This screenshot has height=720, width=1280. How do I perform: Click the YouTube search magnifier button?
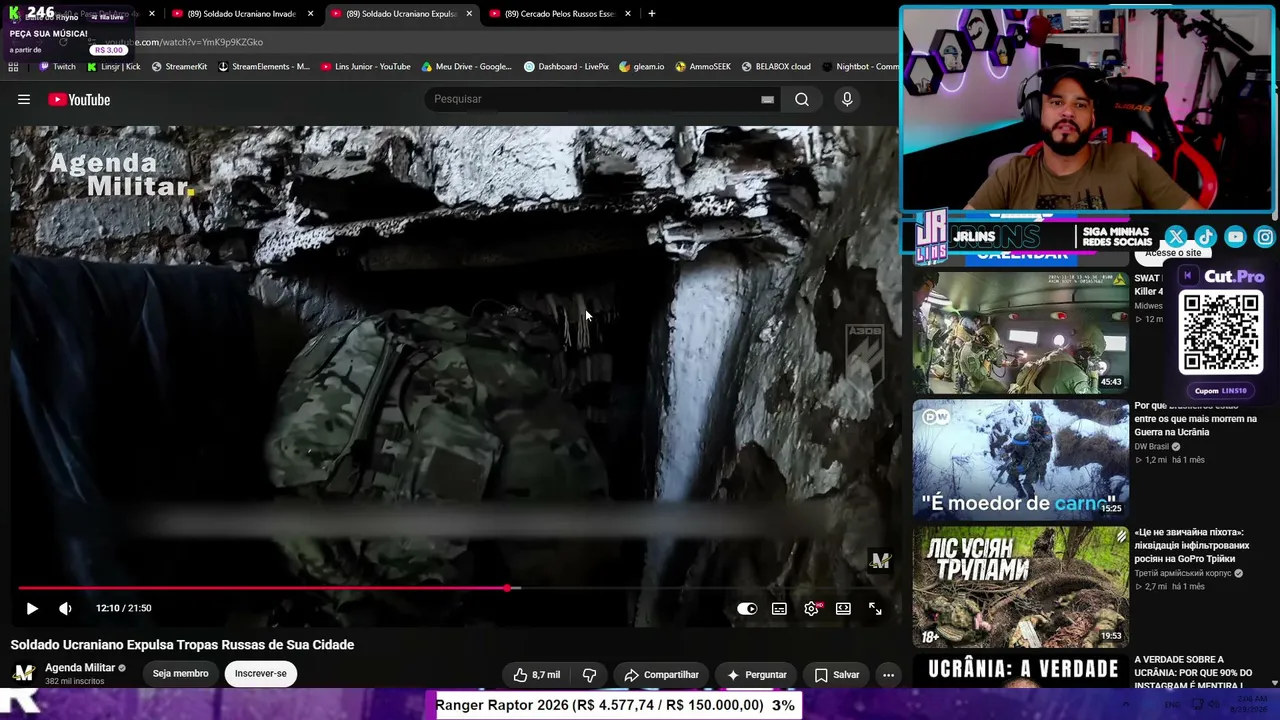pos(802,99)
